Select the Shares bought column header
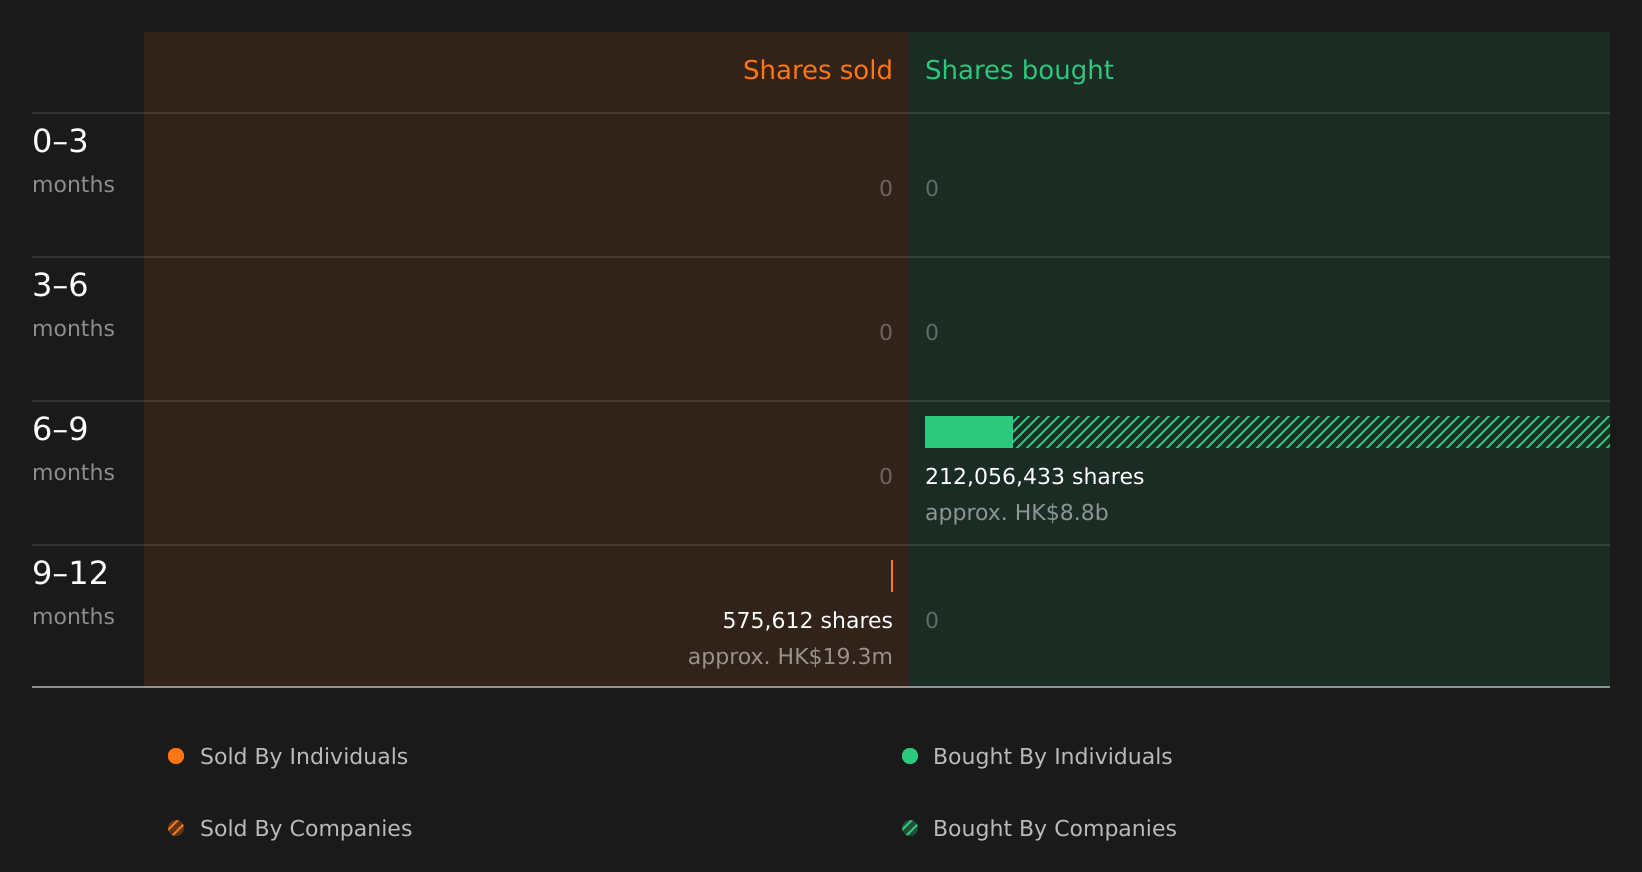Viewport: 1642px width, 872px height. point(1019,70)
